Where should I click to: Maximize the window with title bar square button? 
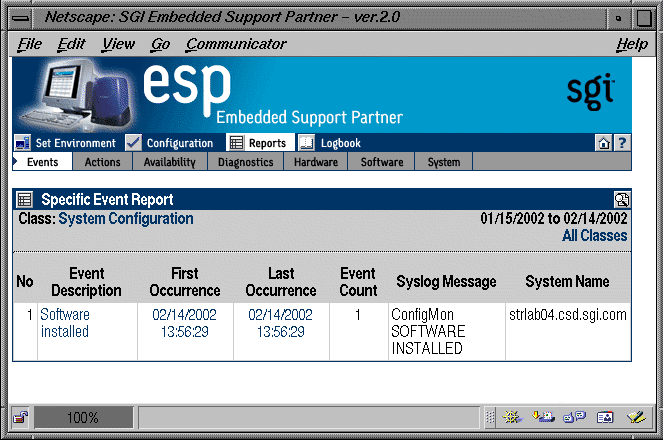[x=644, y=18]
